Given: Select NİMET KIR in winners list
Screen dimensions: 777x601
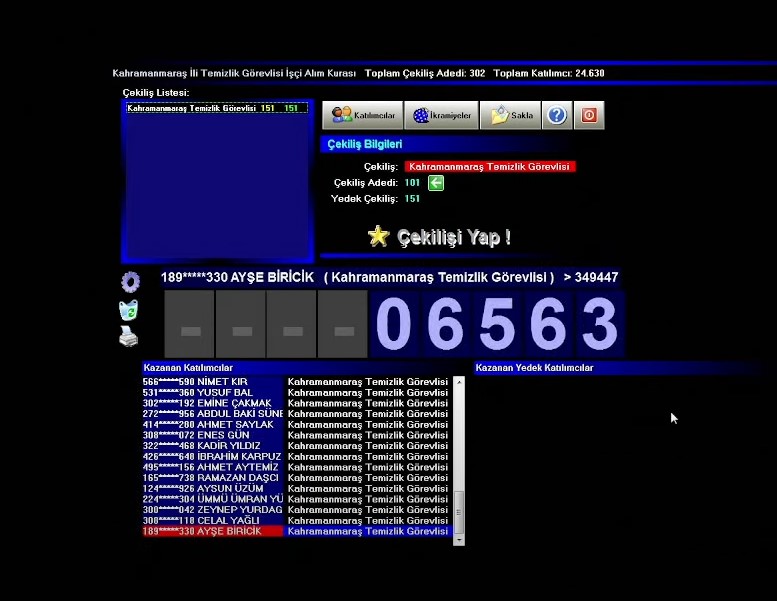Looking at the screenshot, I should [x=212, y=382].
